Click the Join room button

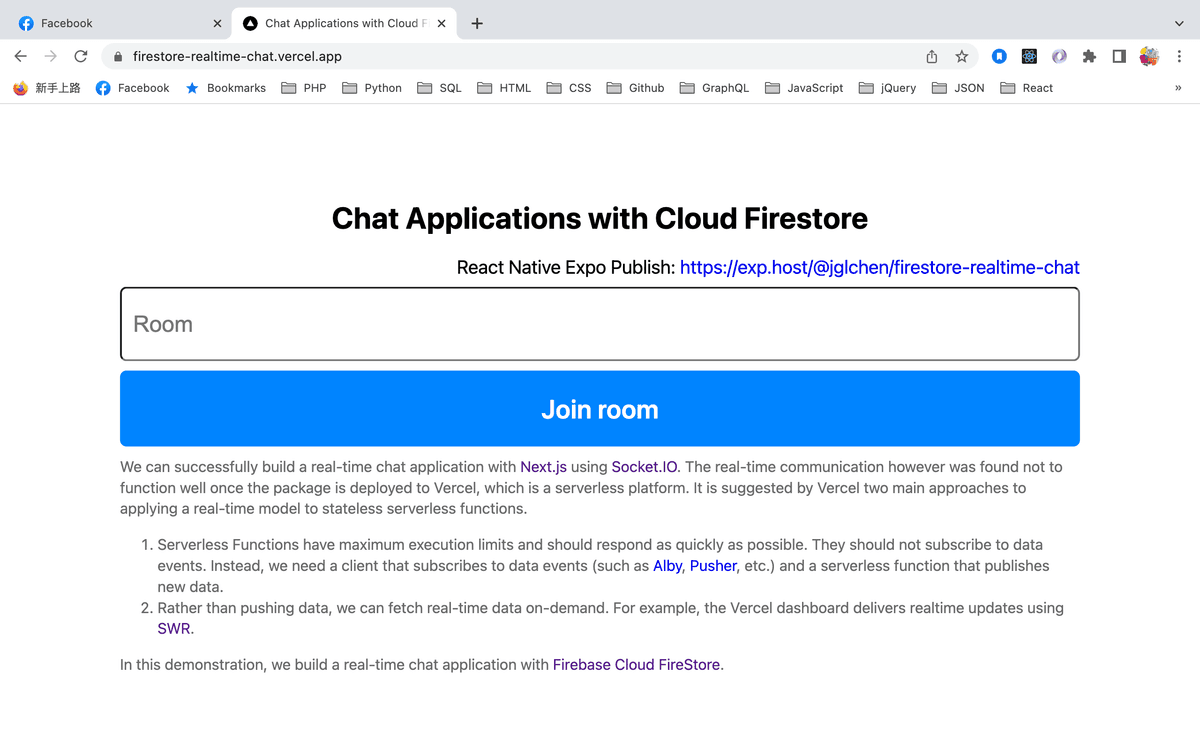(x=600, y=409)
